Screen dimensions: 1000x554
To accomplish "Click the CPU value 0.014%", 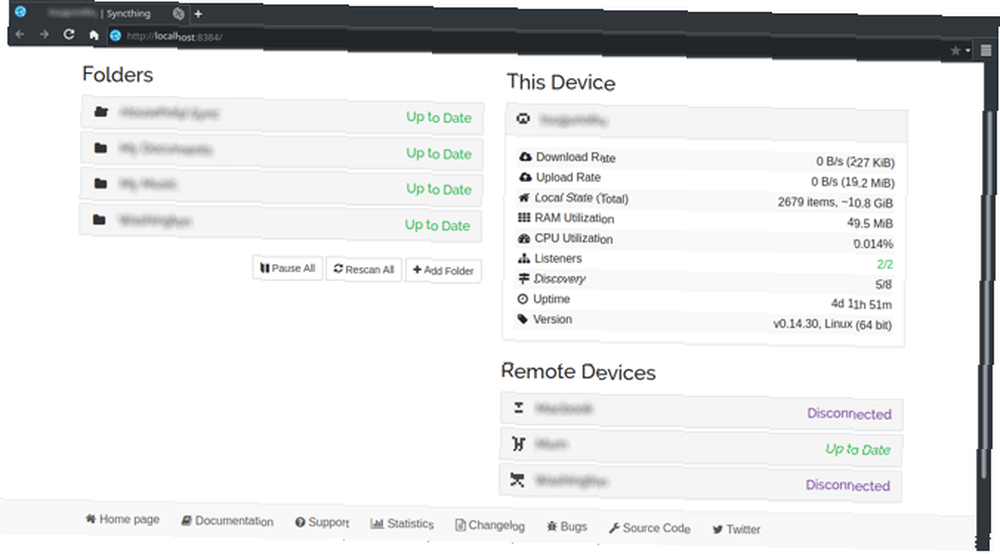I will click(x=873, y=244).
